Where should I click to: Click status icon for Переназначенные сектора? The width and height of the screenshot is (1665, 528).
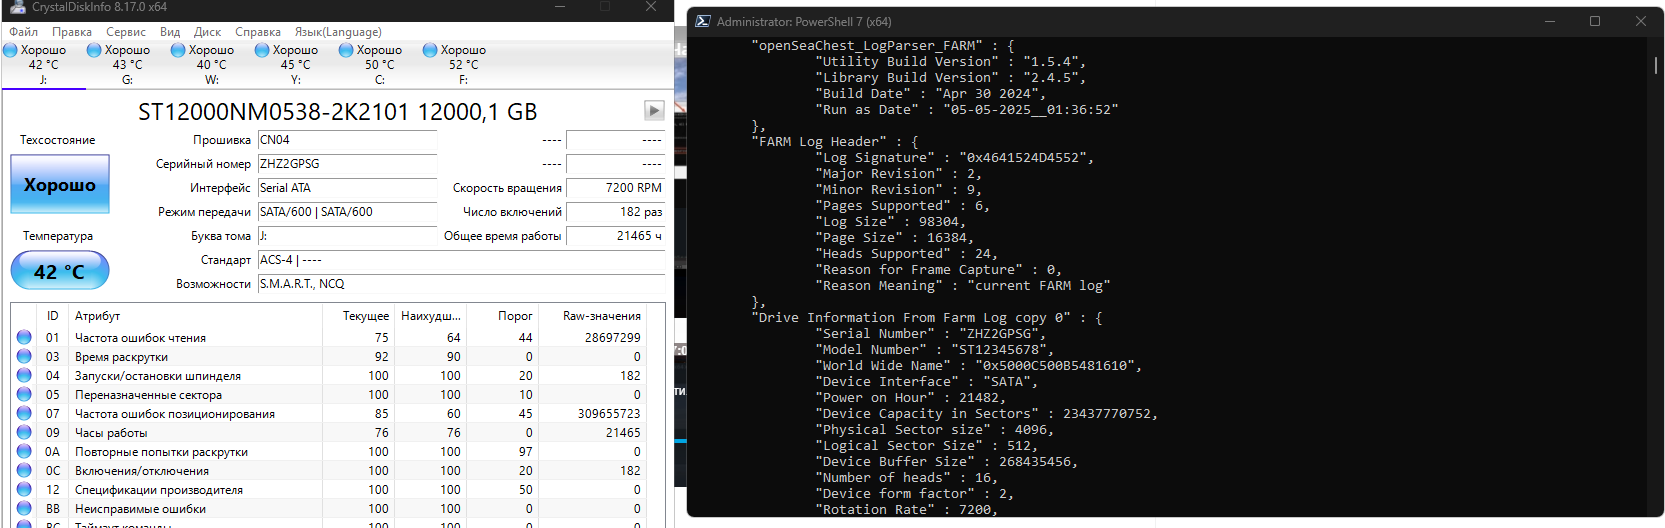24,395
